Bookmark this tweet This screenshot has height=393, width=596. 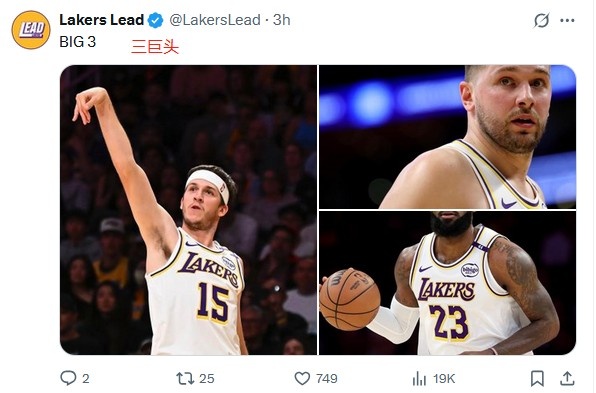[x=537, y=378]
